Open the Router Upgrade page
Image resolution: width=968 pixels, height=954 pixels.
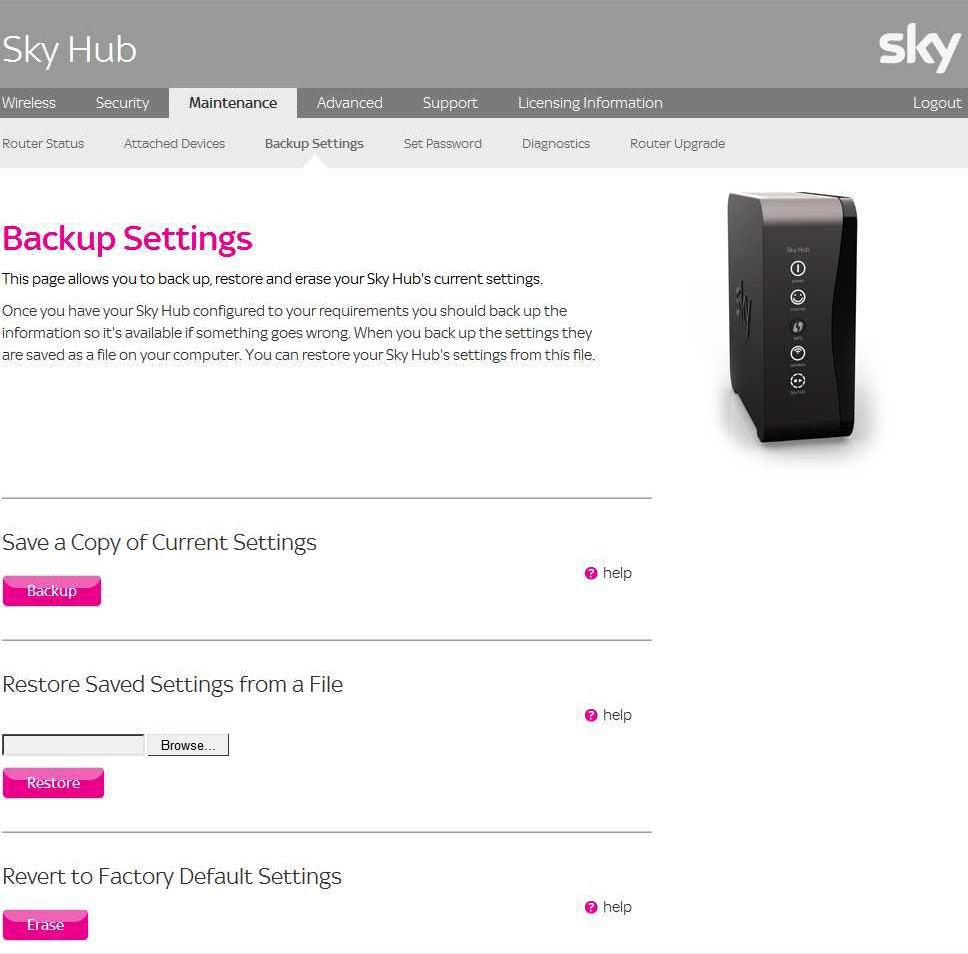(677, 144)
